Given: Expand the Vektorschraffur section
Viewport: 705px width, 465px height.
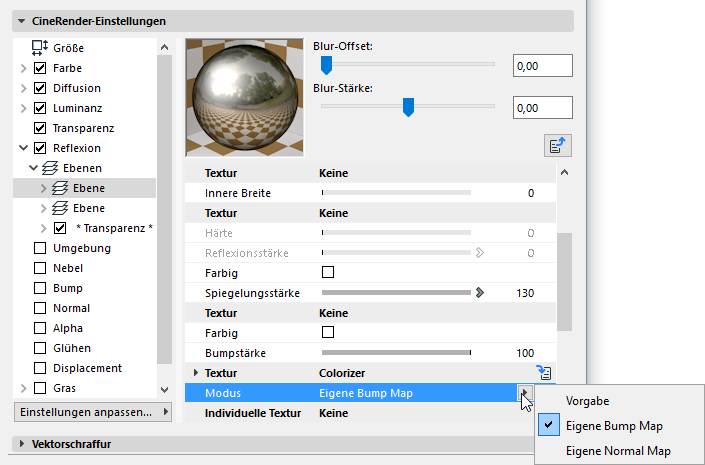Looking at the screenshot, I should pos(22,442).
